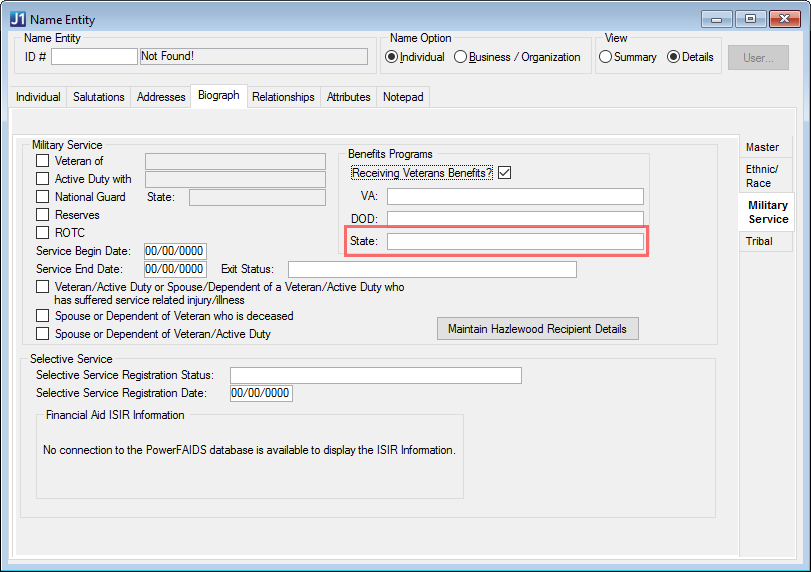Image resolution: width=811 pixels, height=572 pixels.
Task: Check the Reserves checkbox
Action: pos(43,215)
